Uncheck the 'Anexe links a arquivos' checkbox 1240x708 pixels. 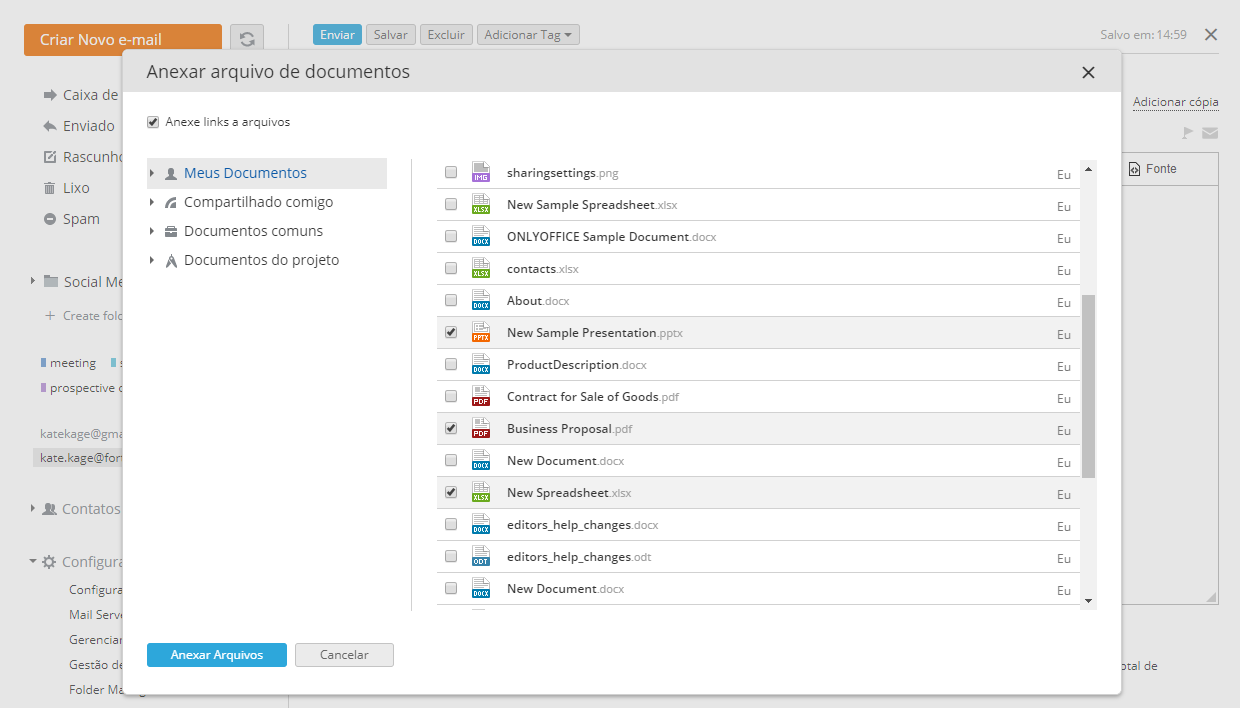(x=153, y=122)
